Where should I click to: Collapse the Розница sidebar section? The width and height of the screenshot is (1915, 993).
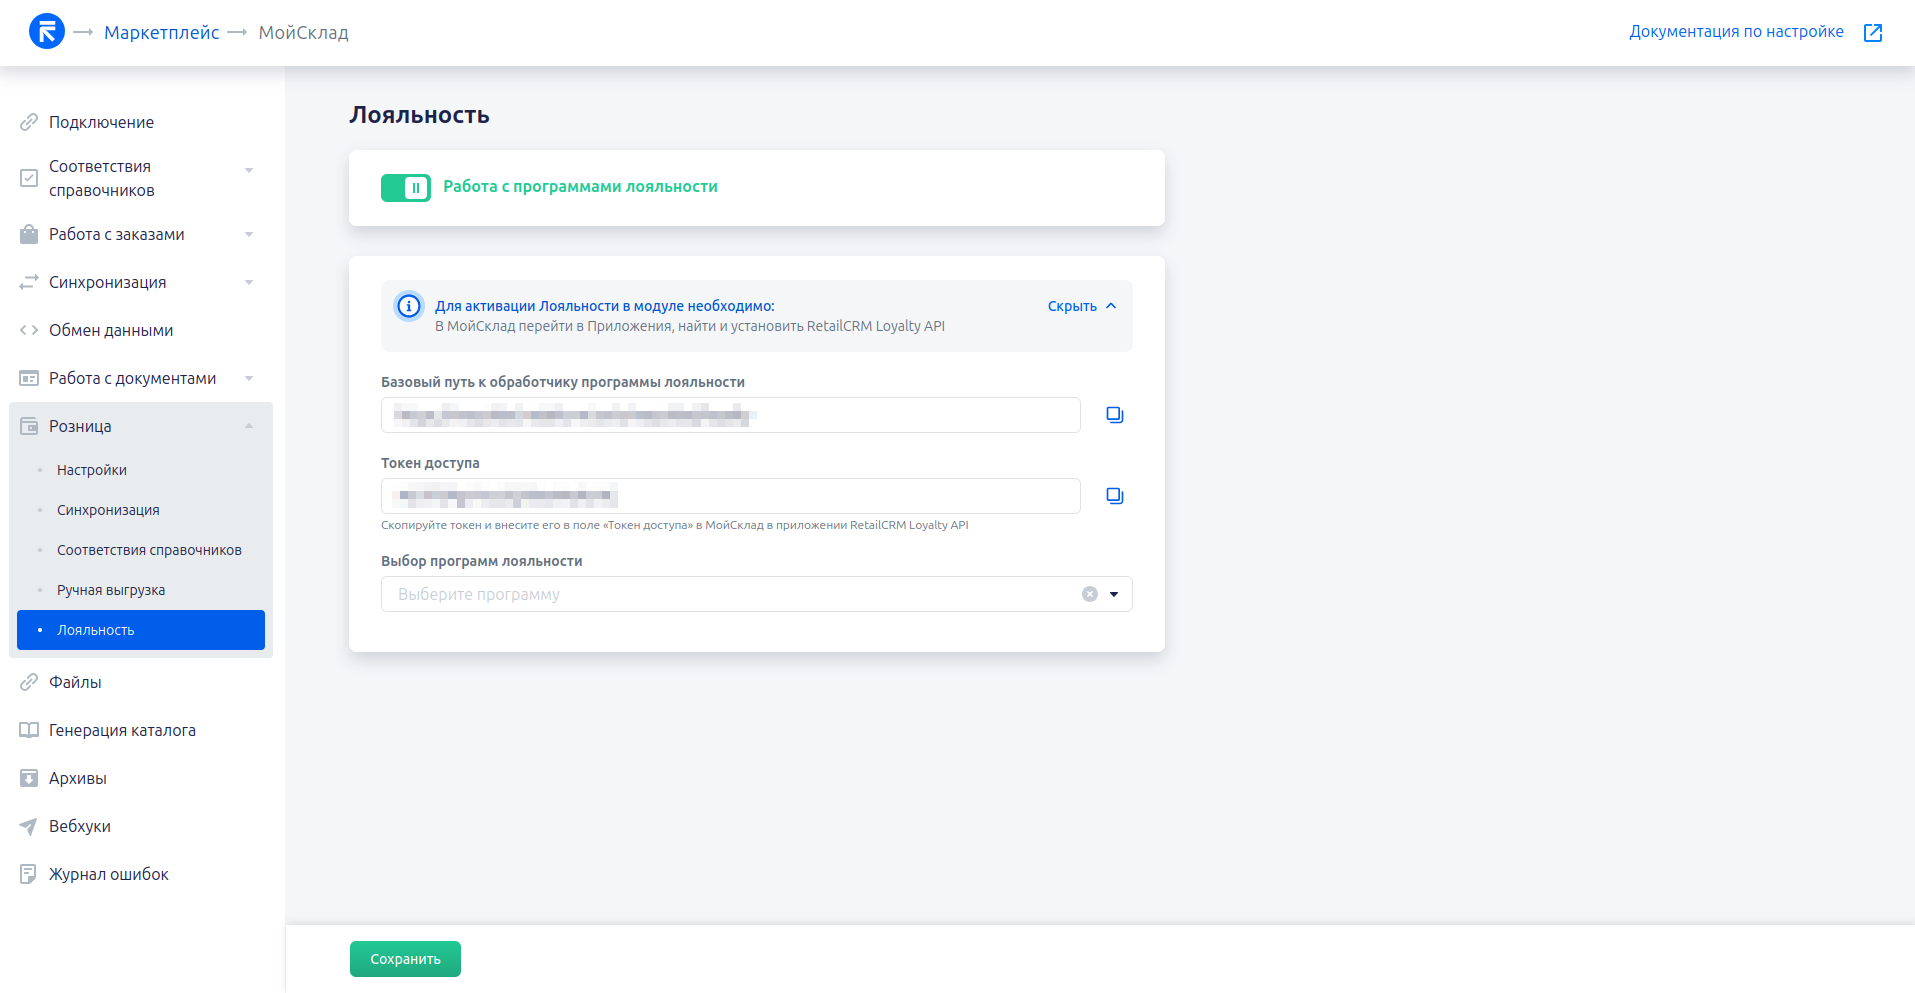pyautogui.click(x=249, y=427)
